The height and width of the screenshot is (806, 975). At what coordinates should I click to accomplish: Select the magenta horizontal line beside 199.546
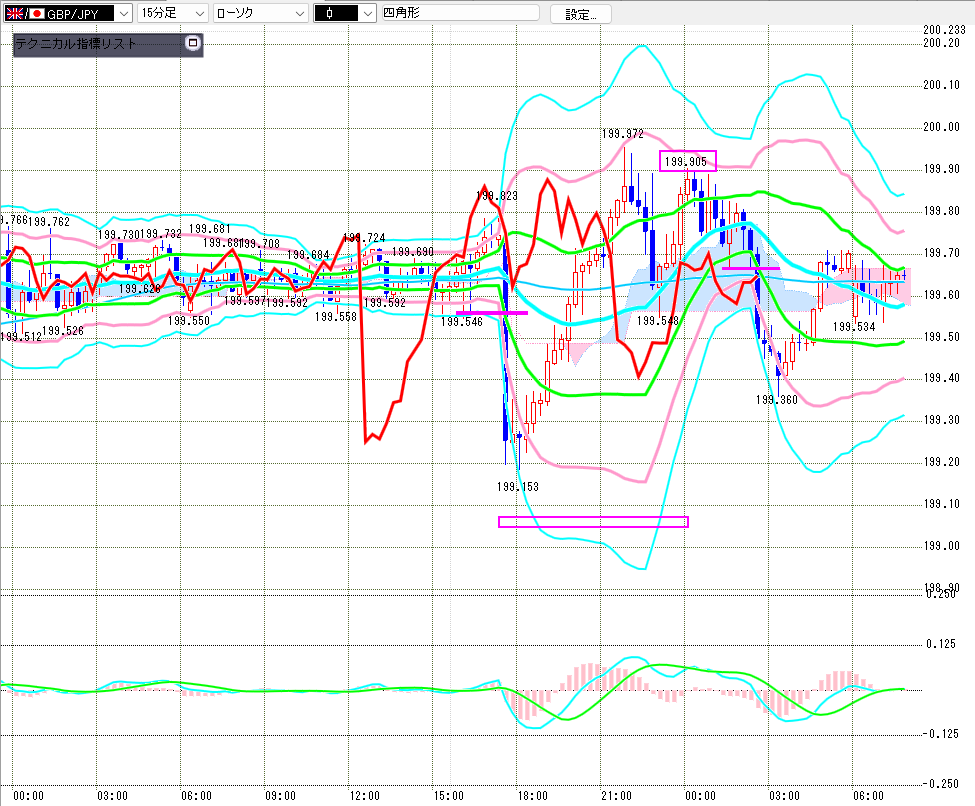pos(491,313)
